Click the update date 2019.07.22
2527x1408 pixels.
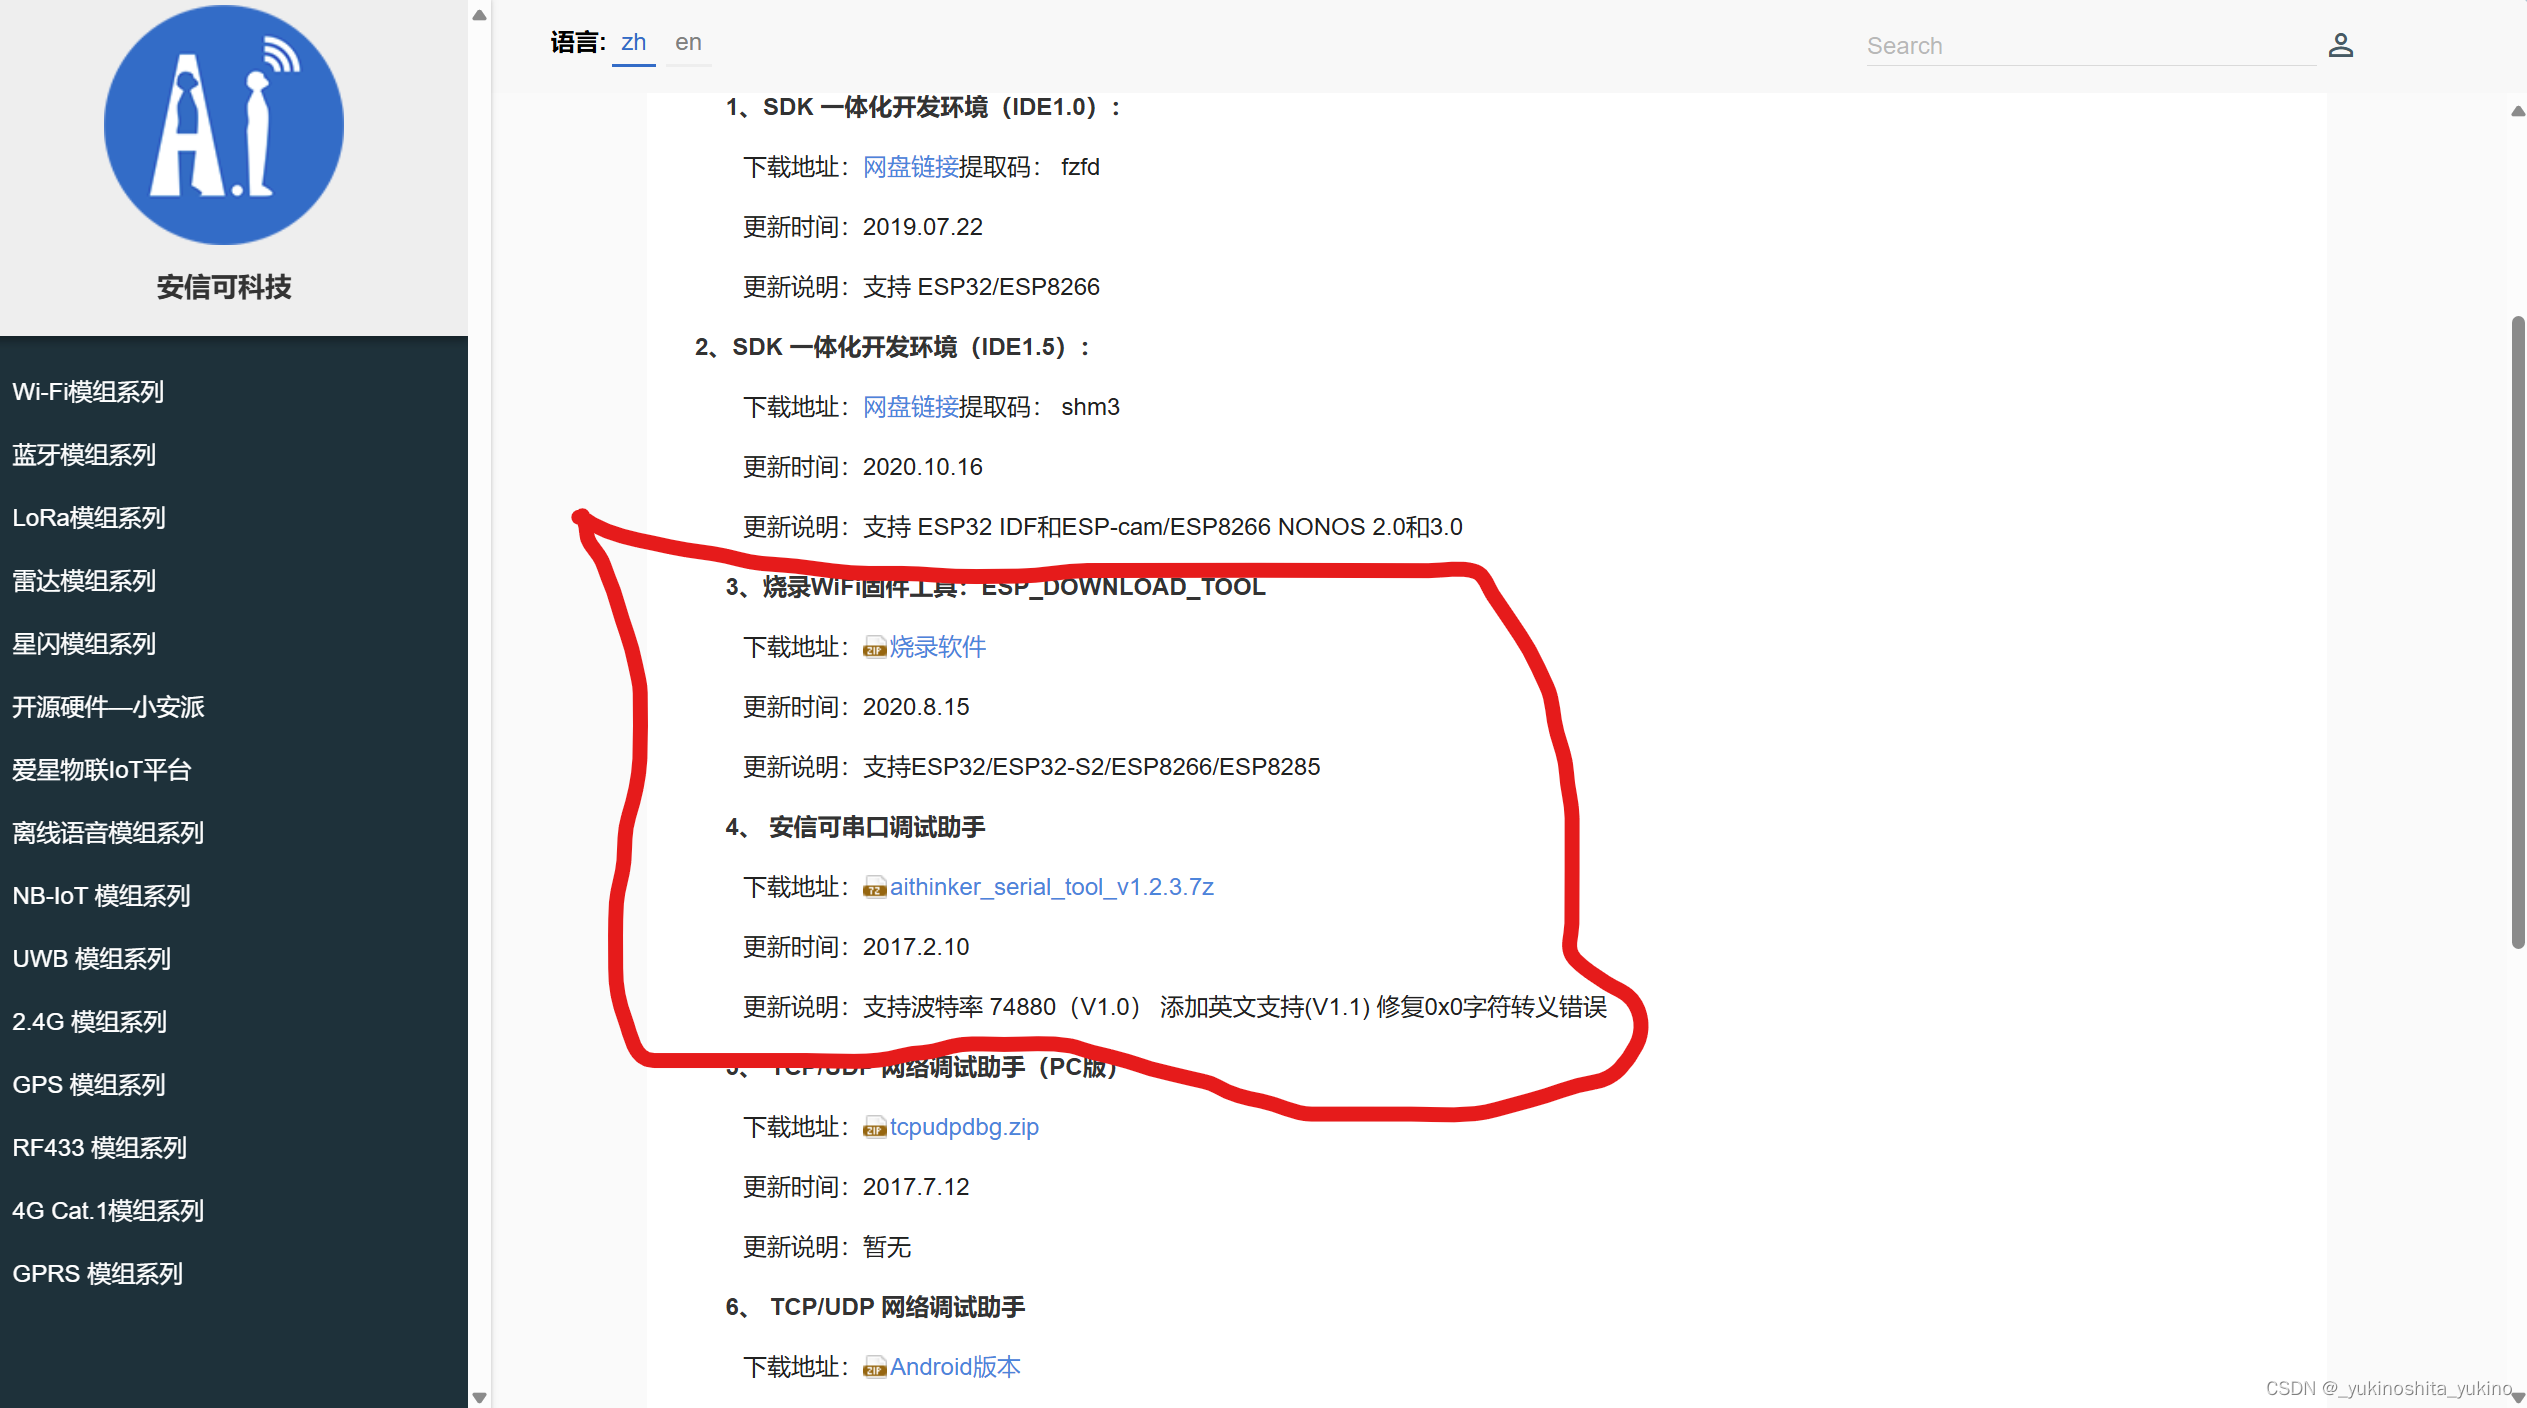(923, 227)
